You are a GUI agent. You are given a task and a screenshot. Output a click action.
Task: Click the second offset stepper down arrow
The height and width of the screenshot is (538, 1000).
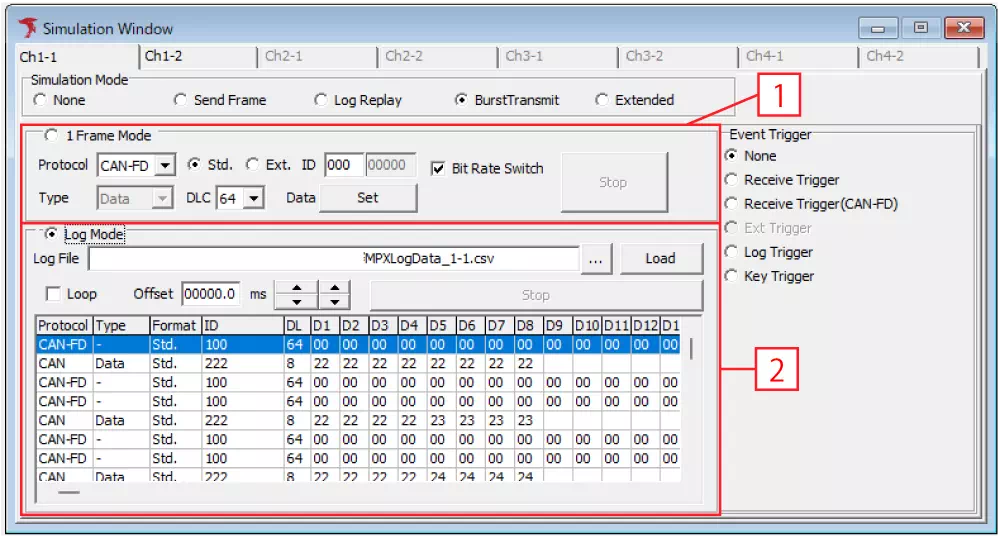pyautogui.click(x=335, y=302)
